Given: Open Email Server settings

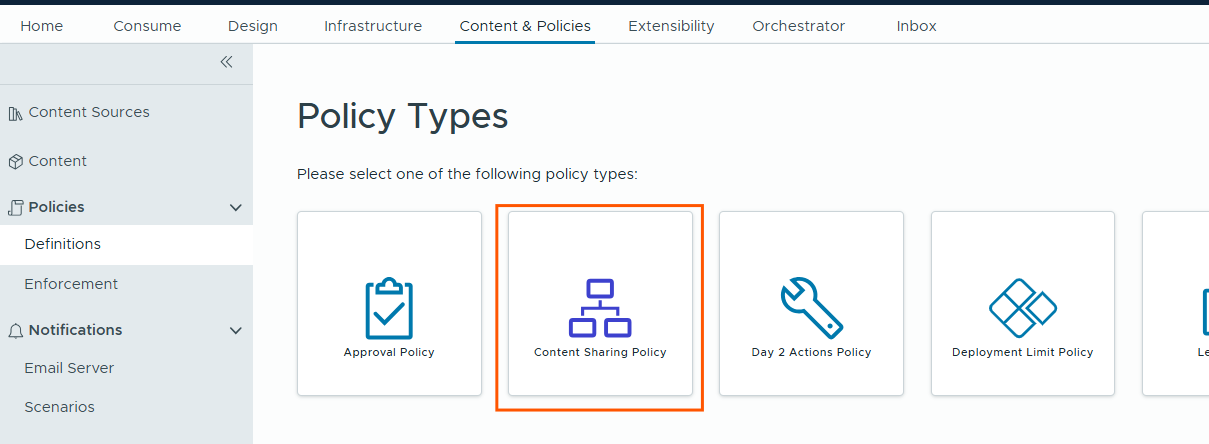Looking at the screenshot, I should (x=69, y=368).
